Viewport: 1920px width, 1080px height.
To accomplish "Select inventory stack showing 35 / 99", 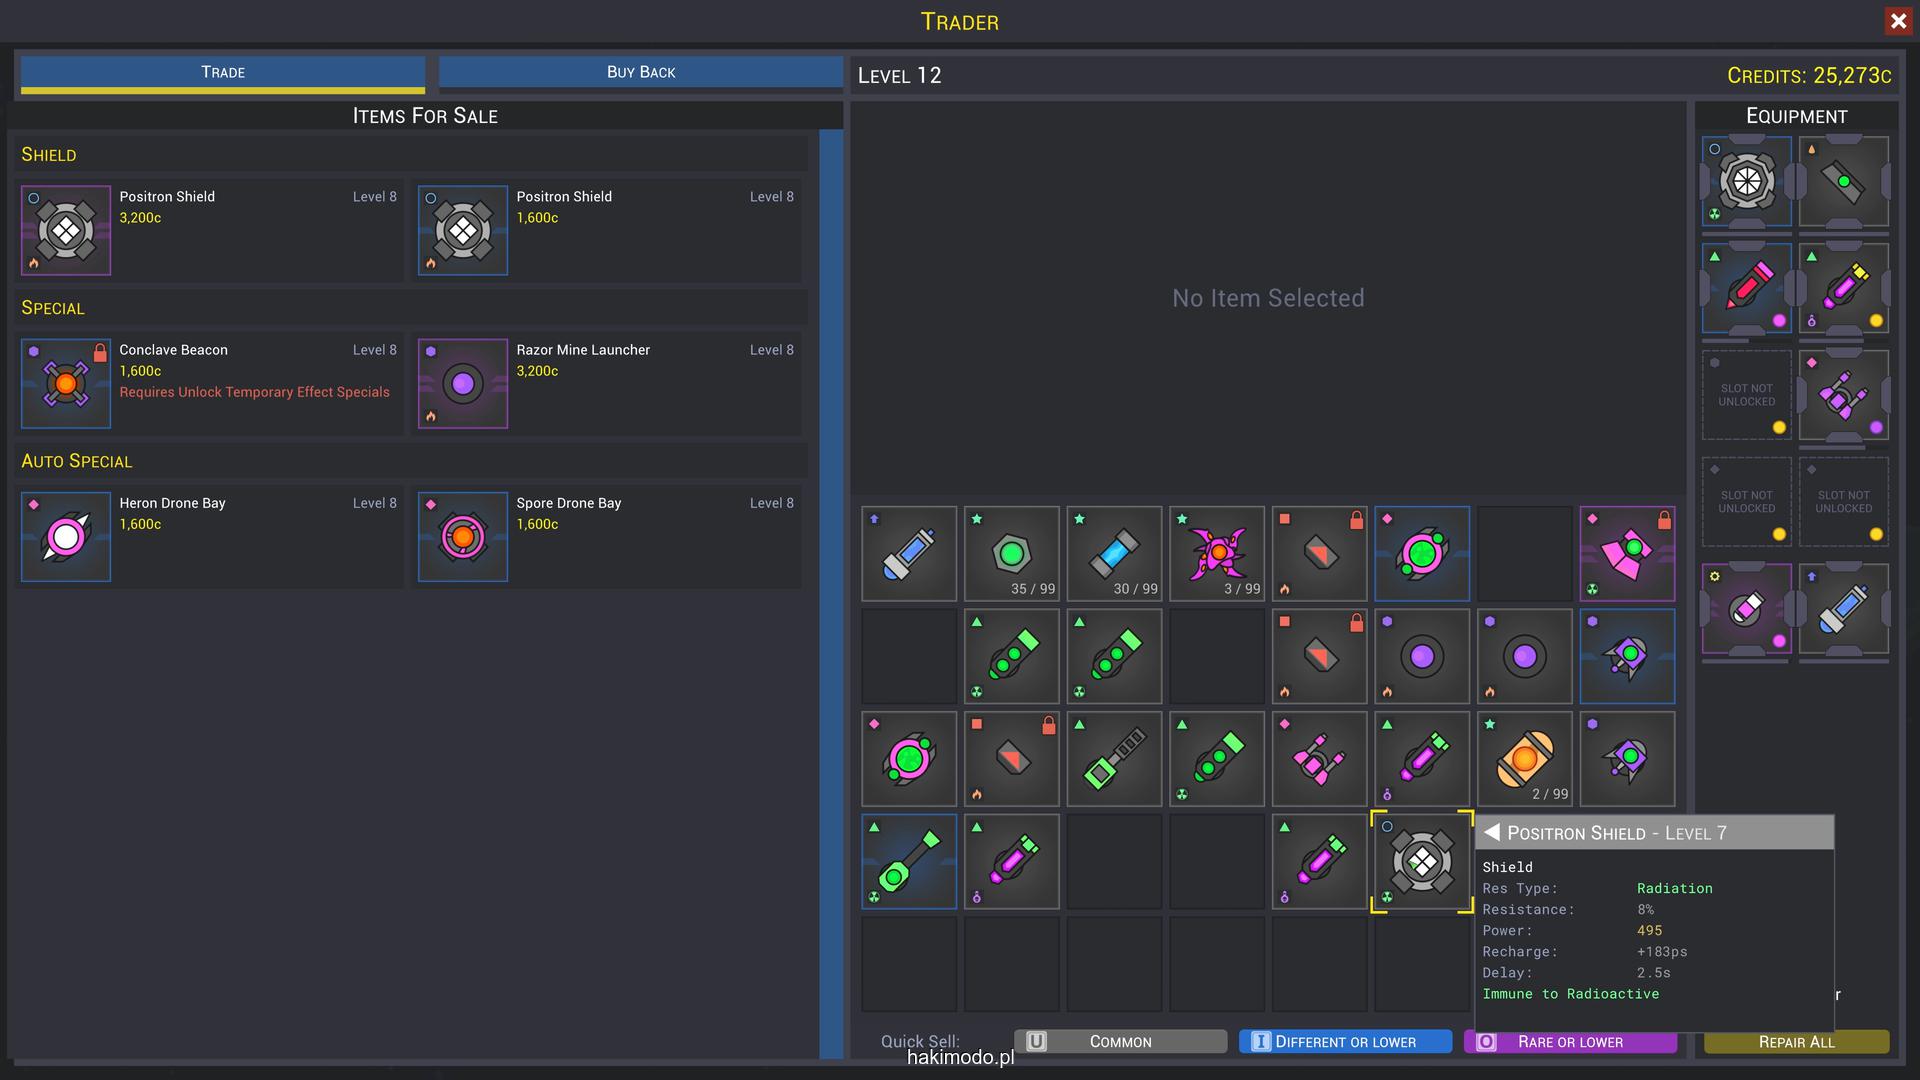I will 1011,553.
